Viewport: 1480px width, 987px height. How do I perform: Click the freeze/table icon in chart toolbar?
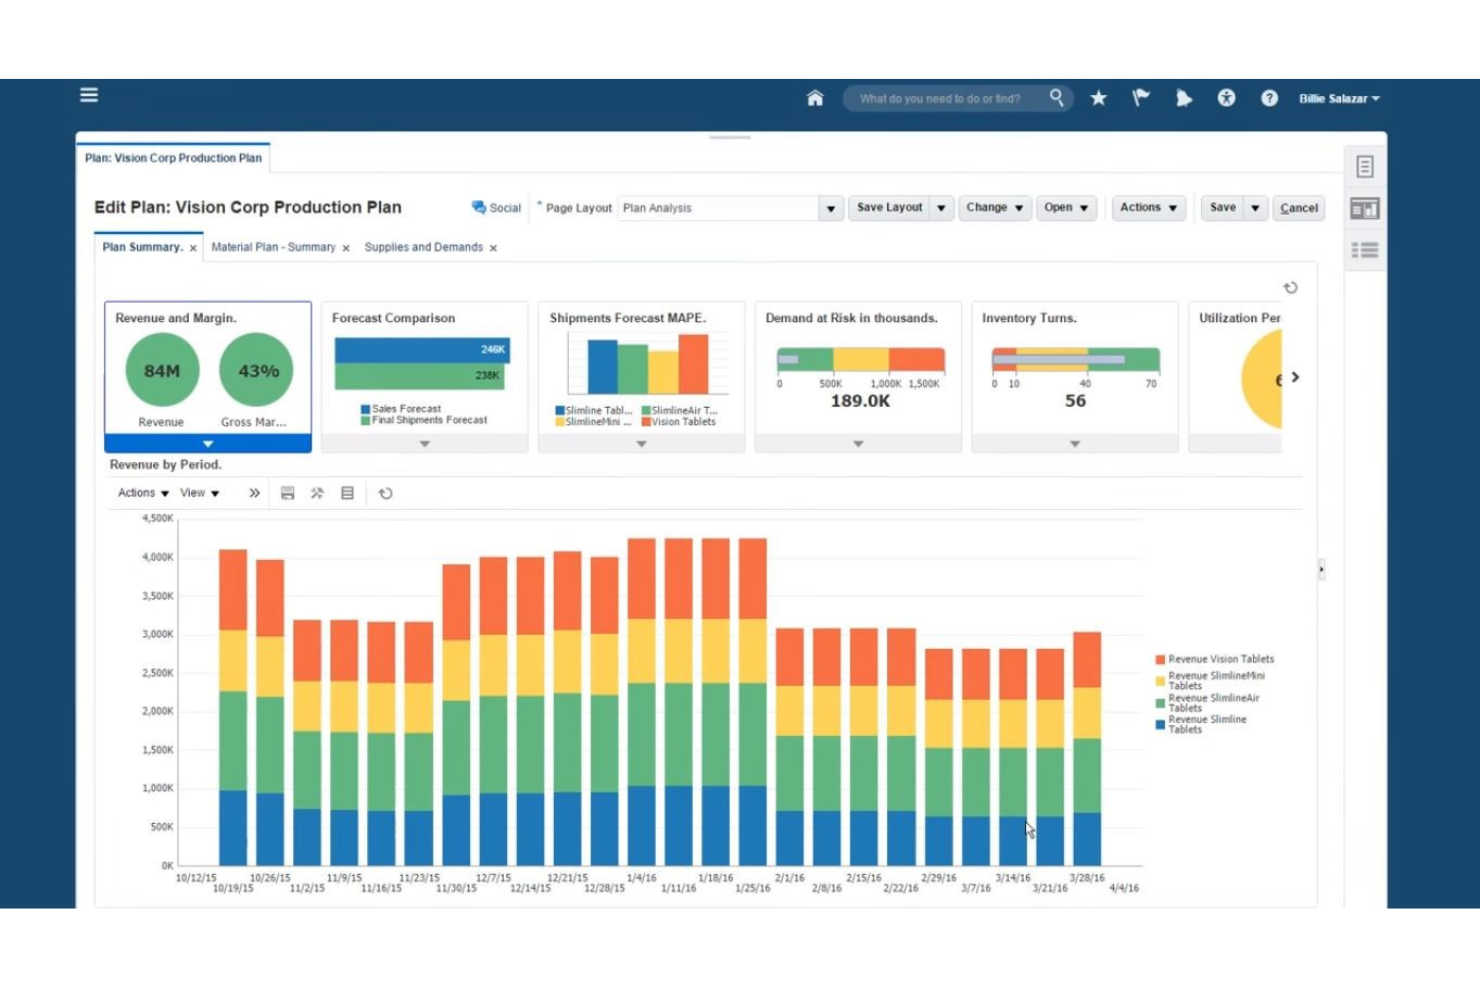click(288, 493)
